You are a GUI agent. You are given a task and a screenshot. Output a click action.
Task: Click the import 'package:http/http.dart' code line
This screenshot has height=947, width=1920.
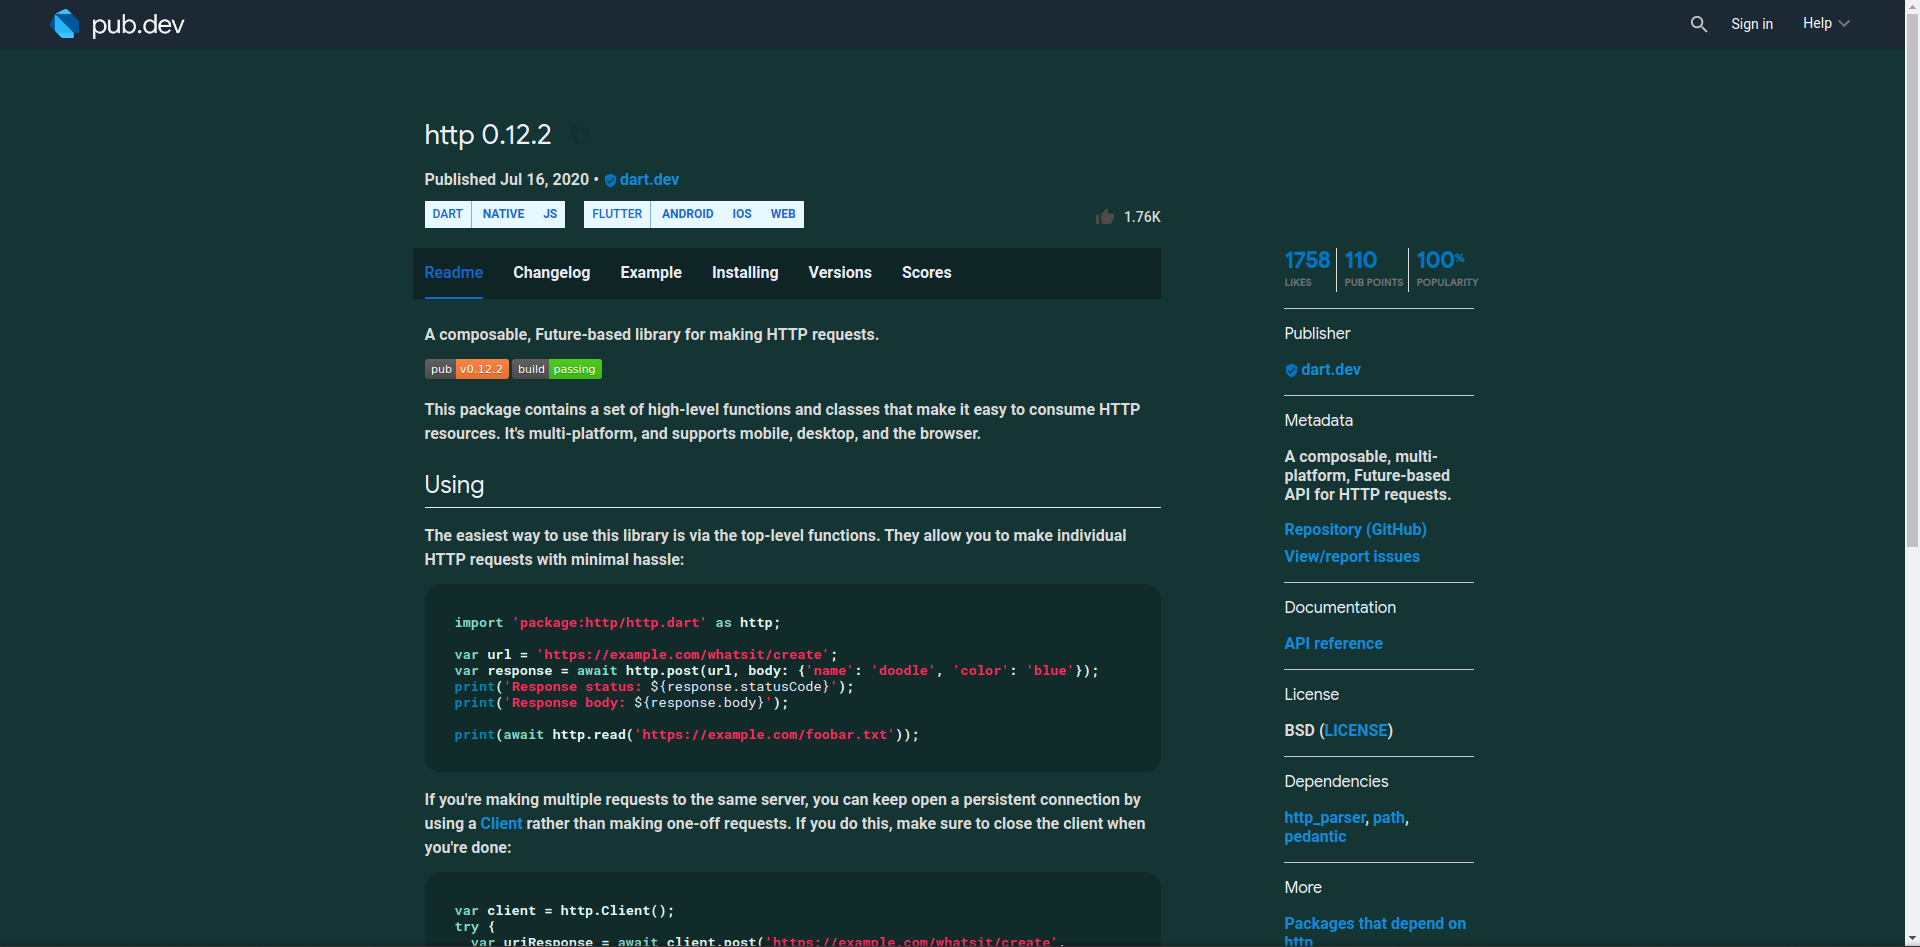click(x=617, y=623)
